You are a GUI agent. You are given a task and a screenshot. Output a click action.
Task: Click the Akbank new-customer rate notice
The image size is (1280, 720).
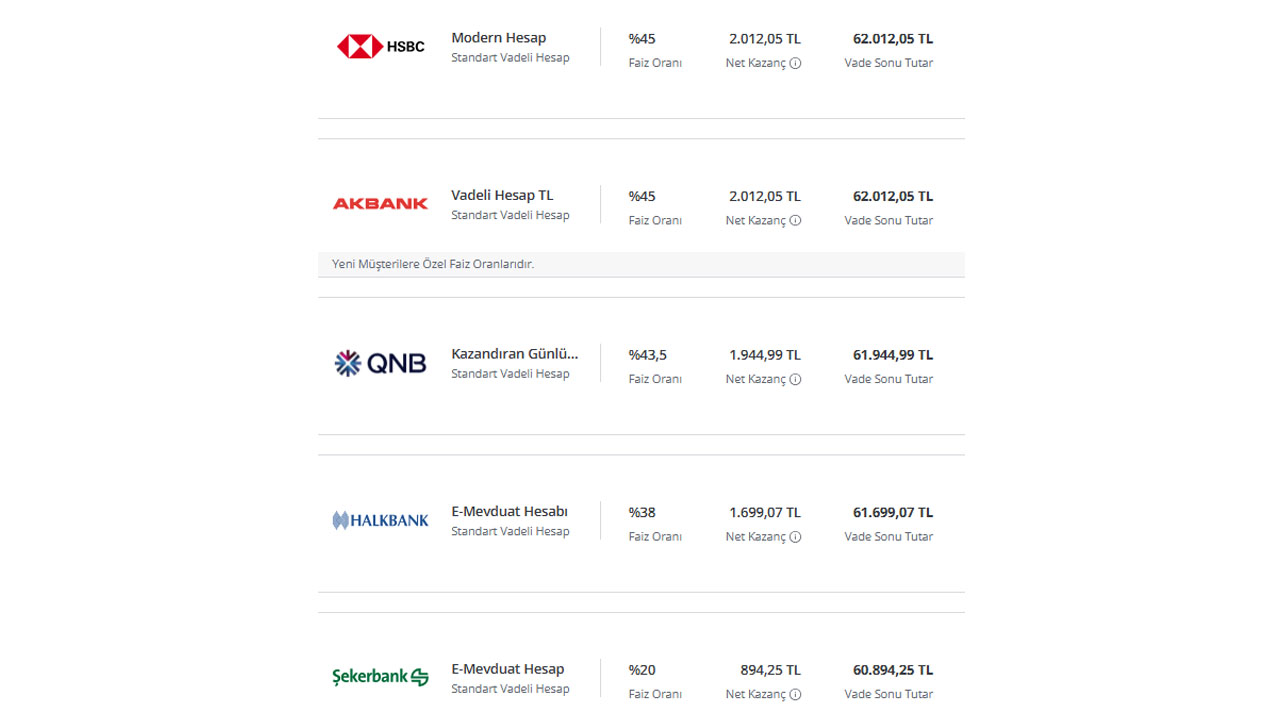pyautogui.click(x=433, y=264)
